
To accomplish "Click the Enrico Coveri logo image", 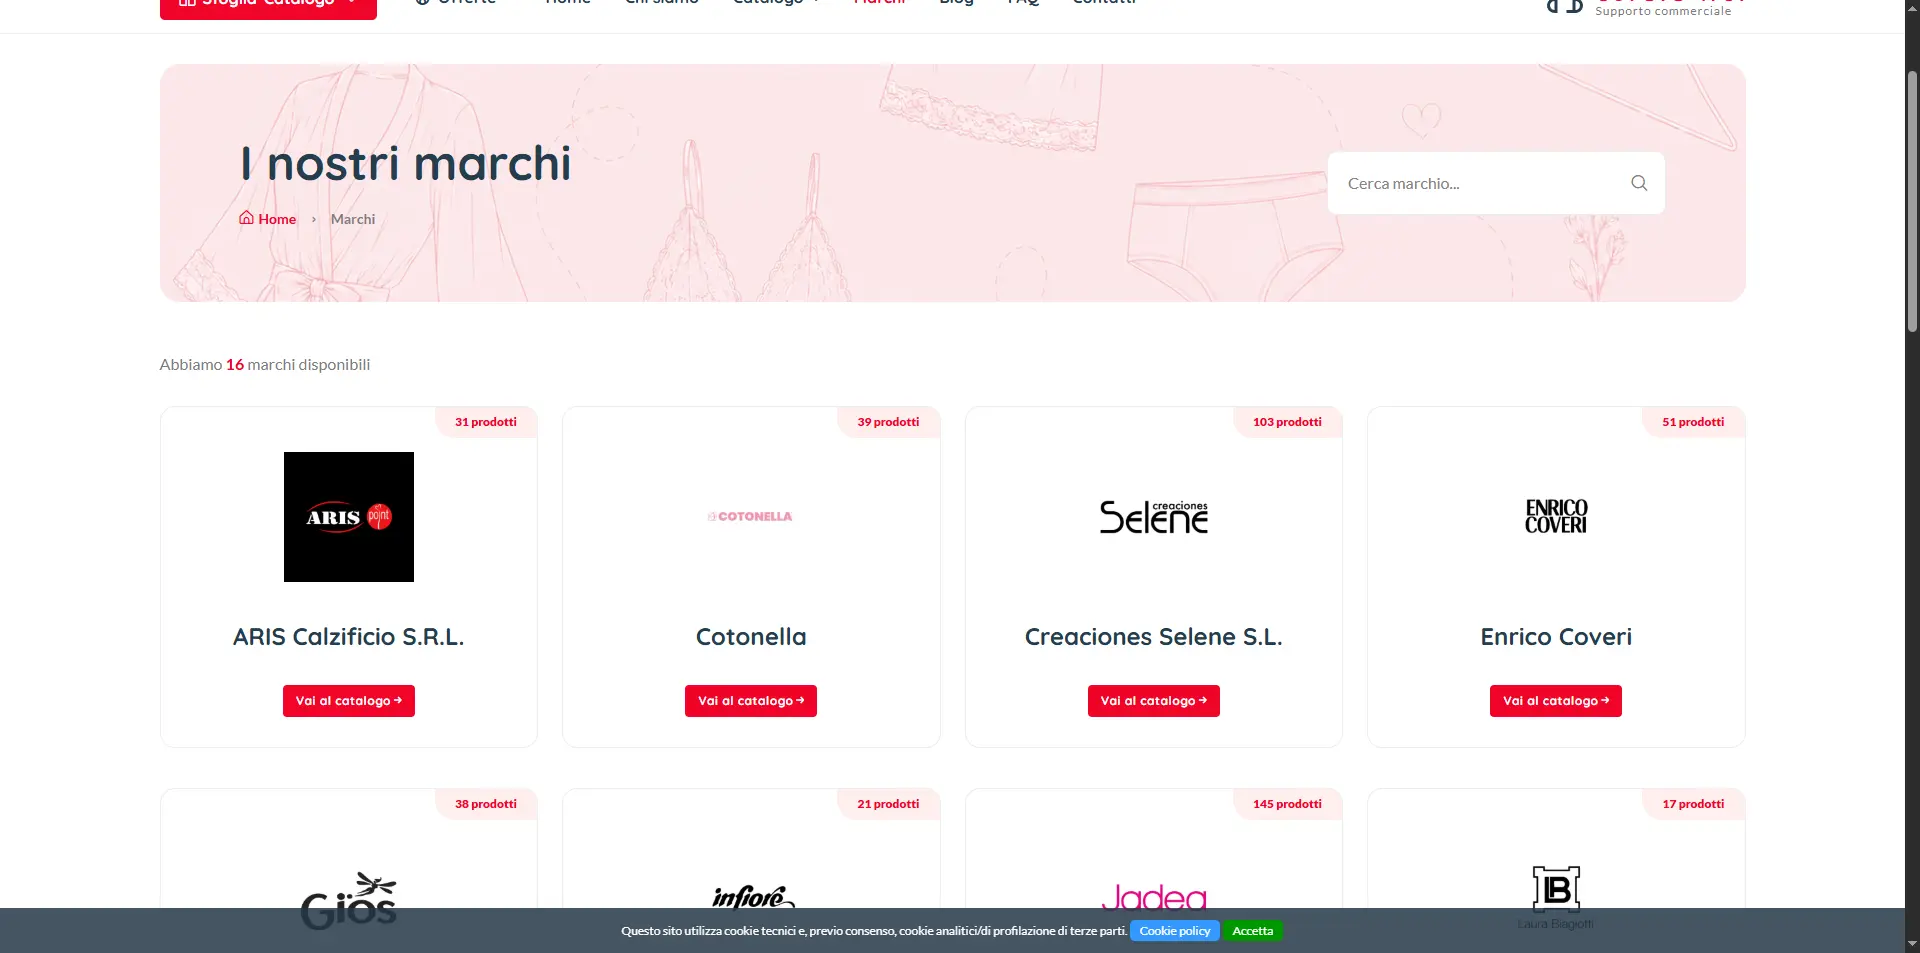I will point(1556,517).
